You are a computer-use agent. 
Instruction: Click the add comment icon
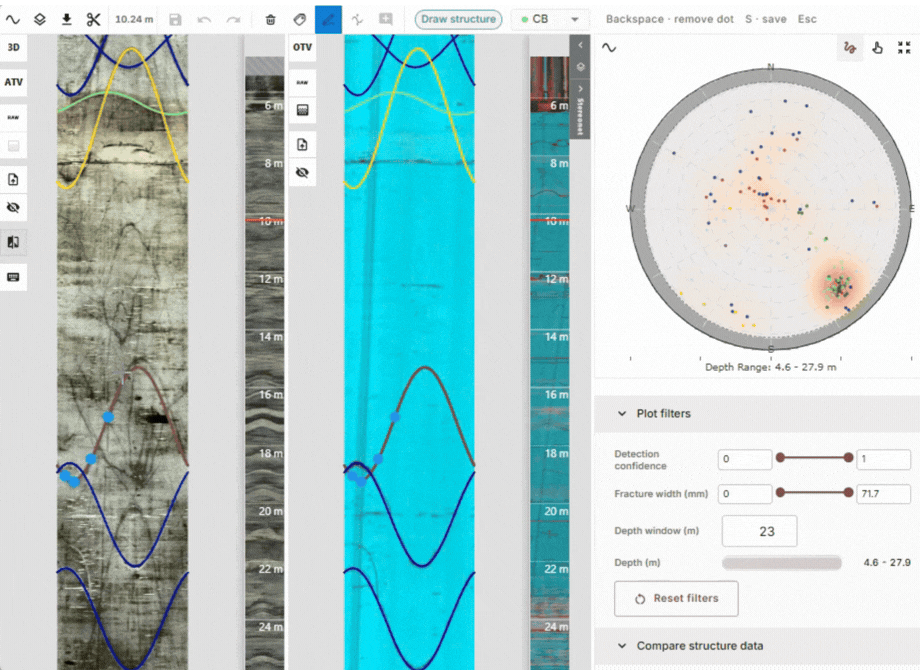(385, 19)
